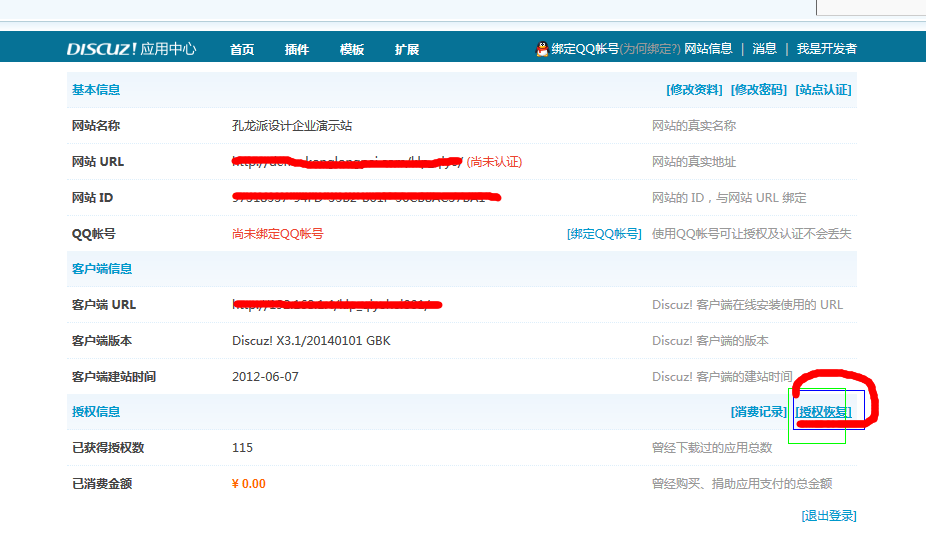This screenshot has height=539, width=926.
Task: Click the 网站 URL row label
Action: (97, 162)
